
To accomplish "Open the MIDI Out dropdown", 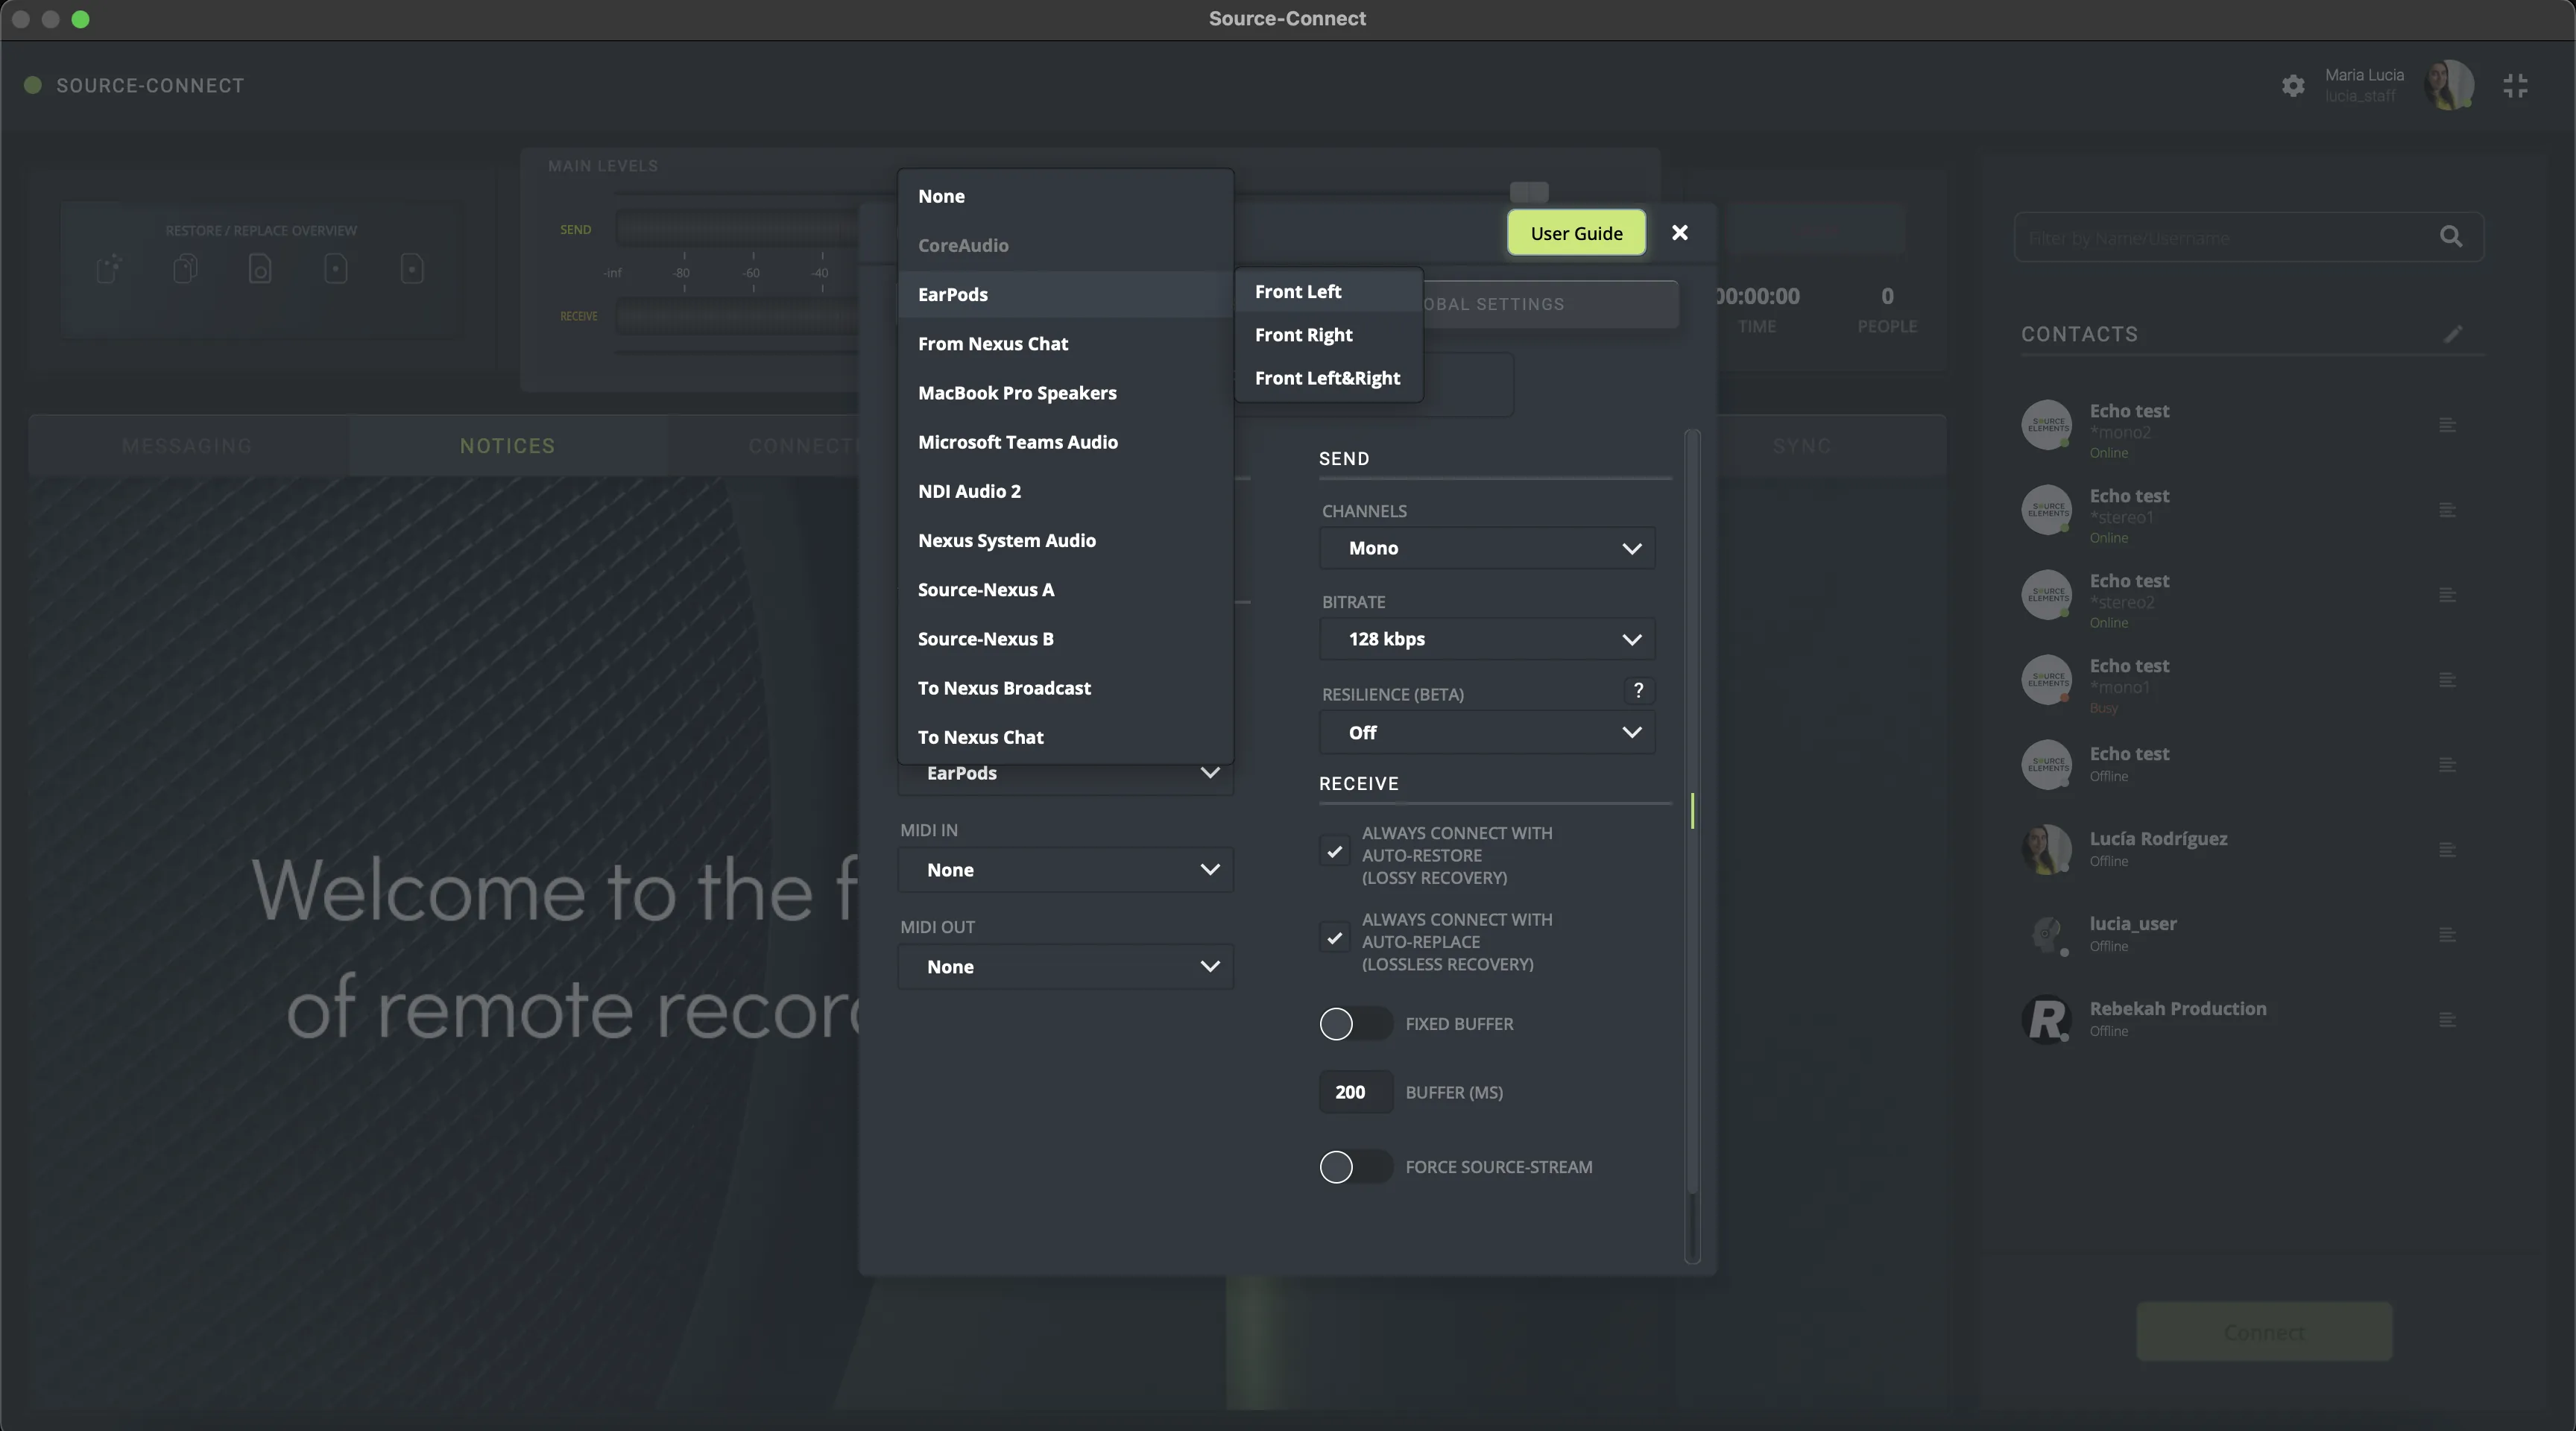I will coord(1066,967).
